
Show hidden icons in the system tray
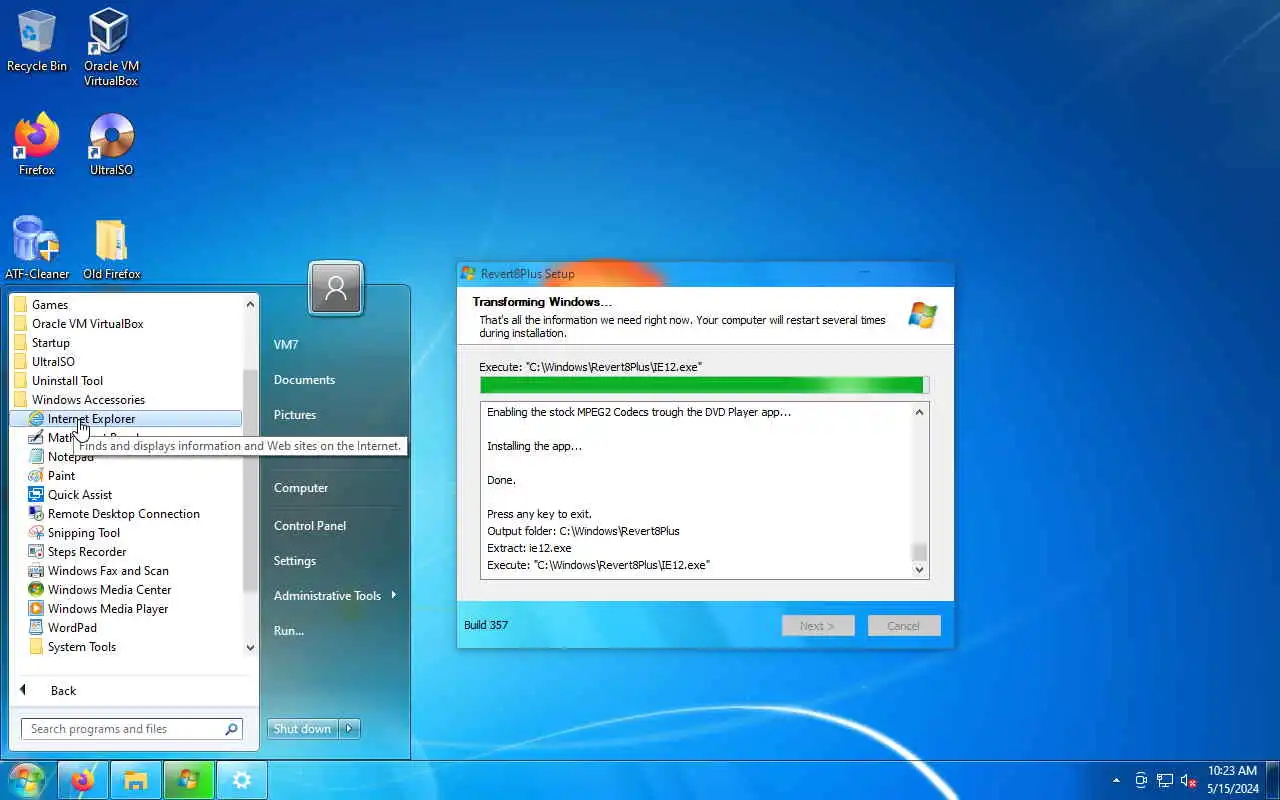click(x=1116, y=780)
